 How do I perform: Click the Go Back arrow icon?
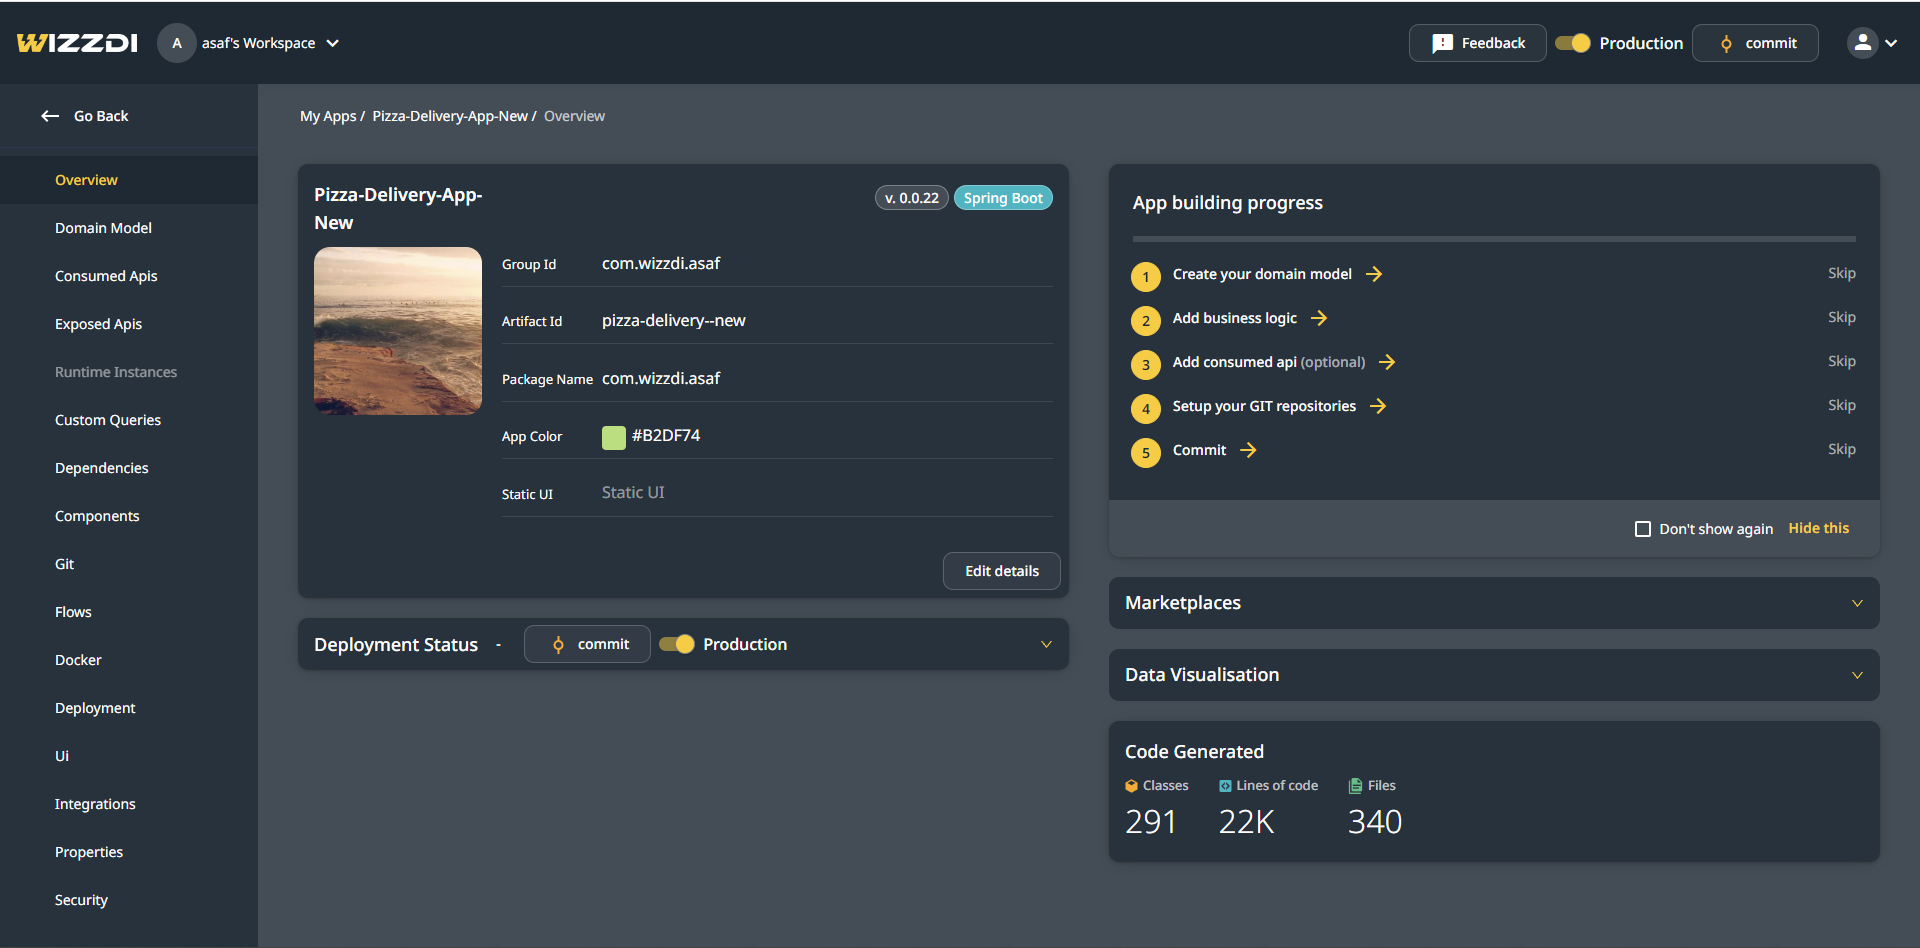tap(50, 116)
